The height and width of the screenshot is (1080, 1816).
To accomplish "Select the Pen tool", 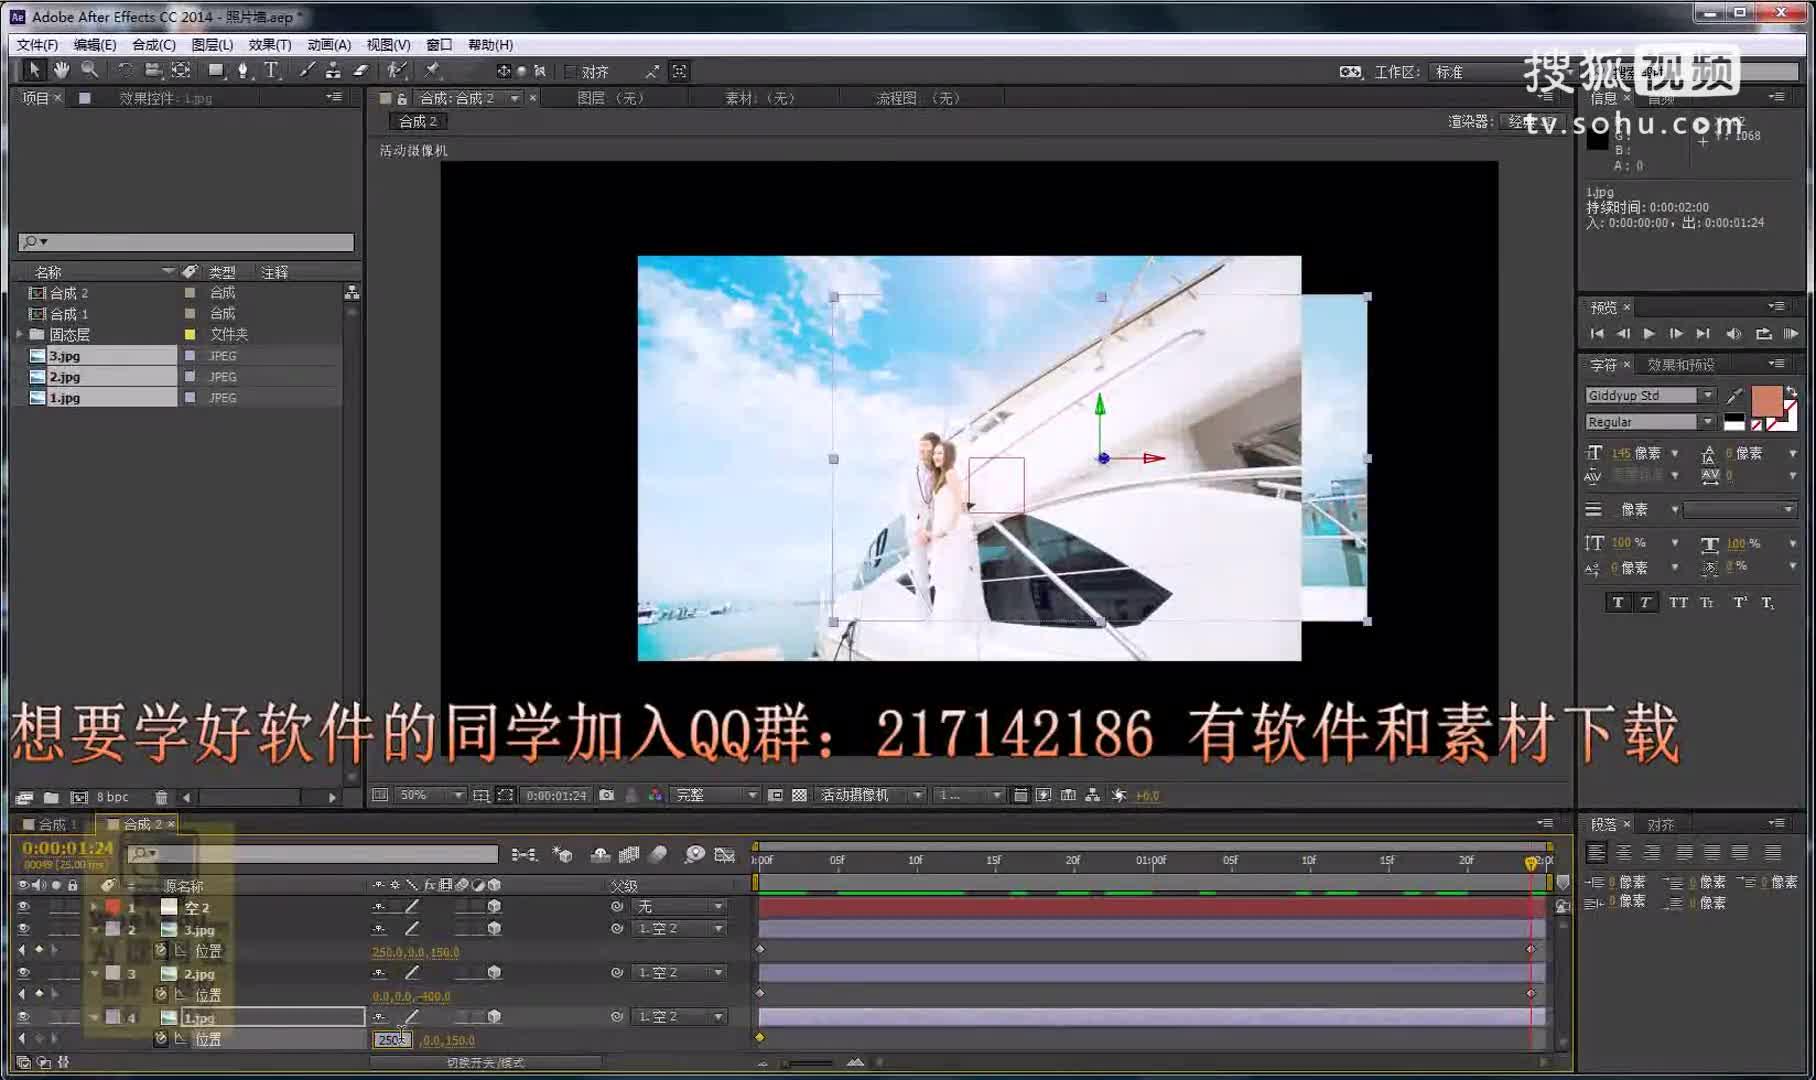I will point(243,70).
